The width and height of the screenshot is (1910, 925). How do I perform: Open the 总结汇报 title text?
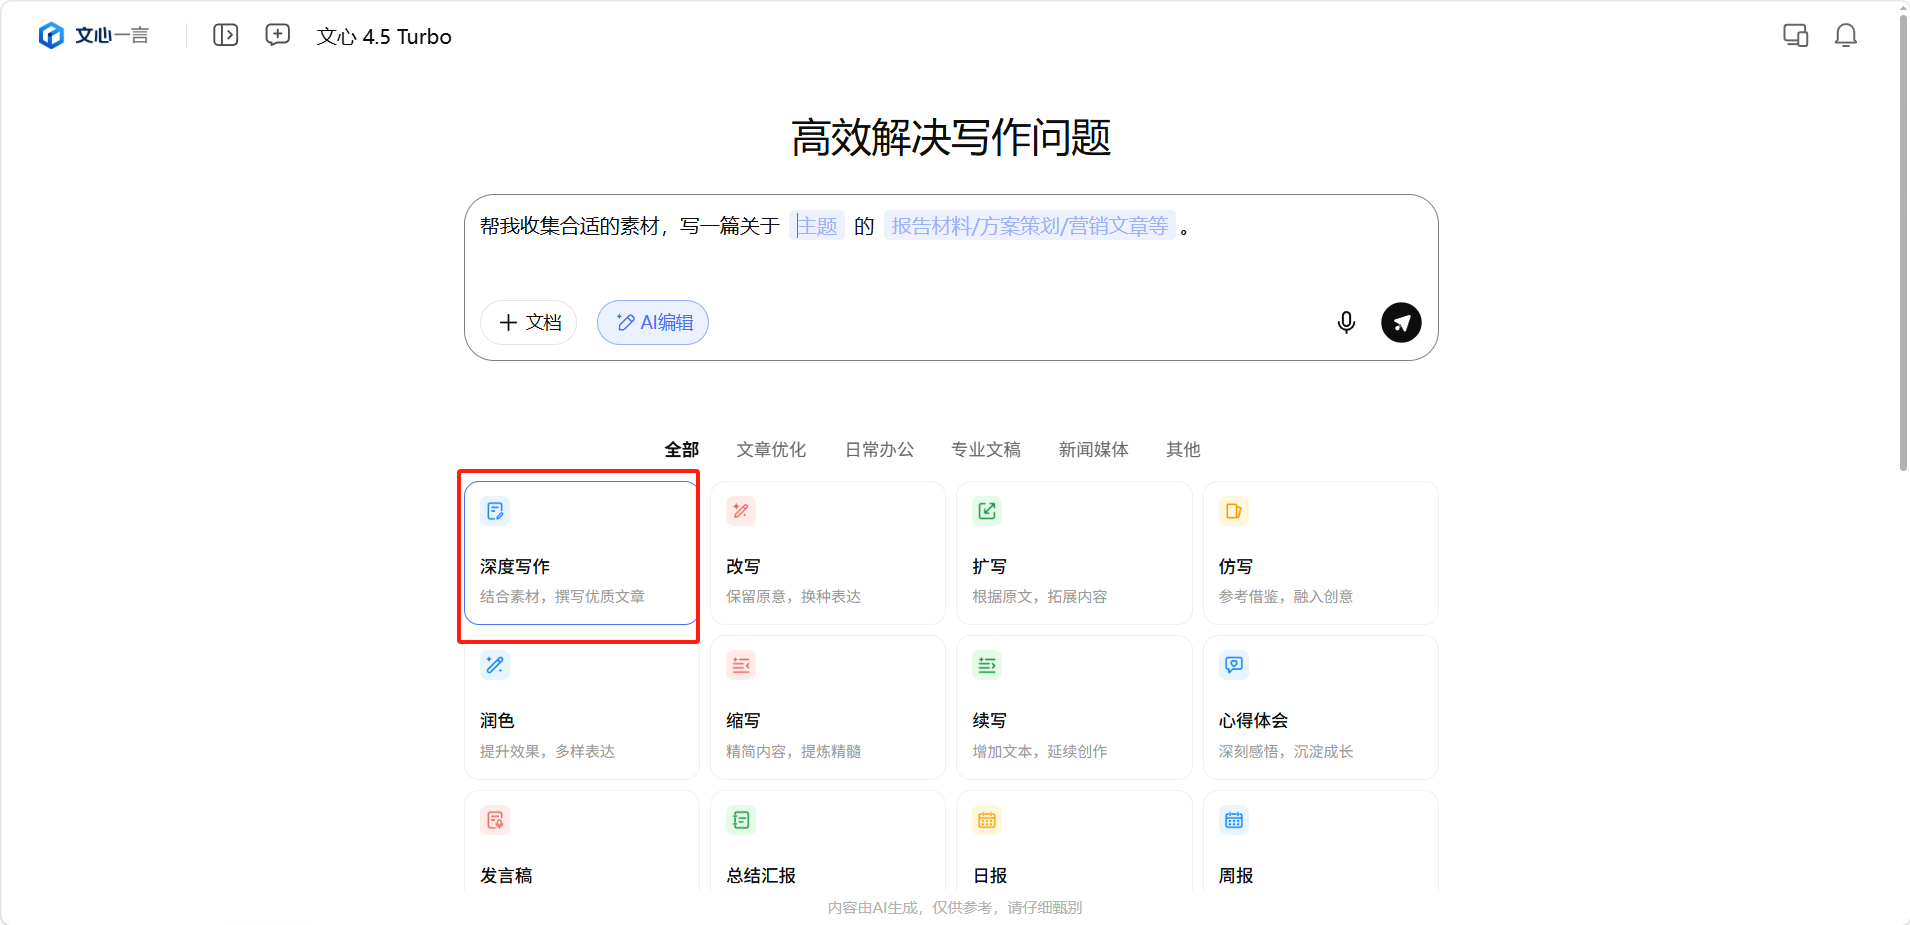tap(761, 875)
